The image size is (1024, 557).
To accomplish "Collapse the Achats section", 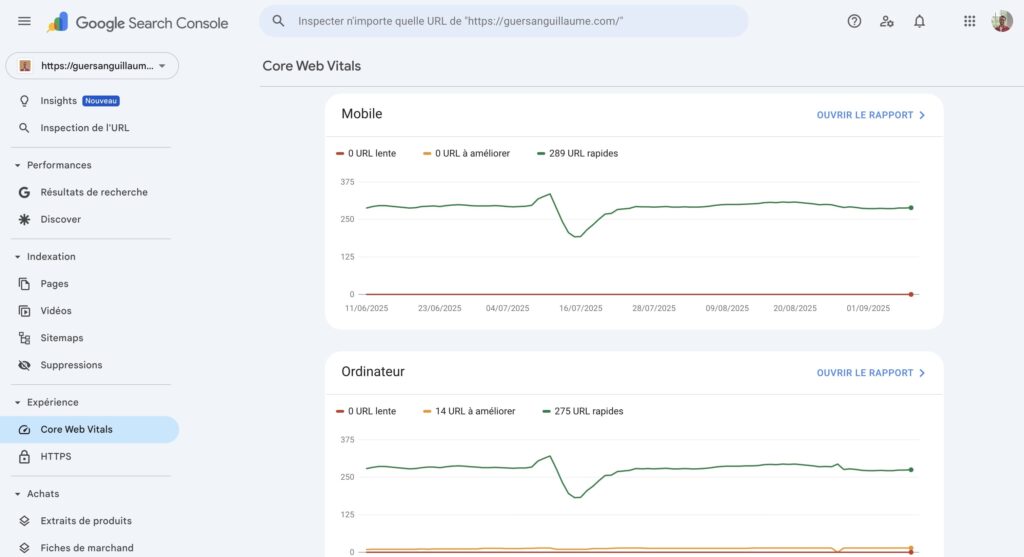I will tap(18, 494).
